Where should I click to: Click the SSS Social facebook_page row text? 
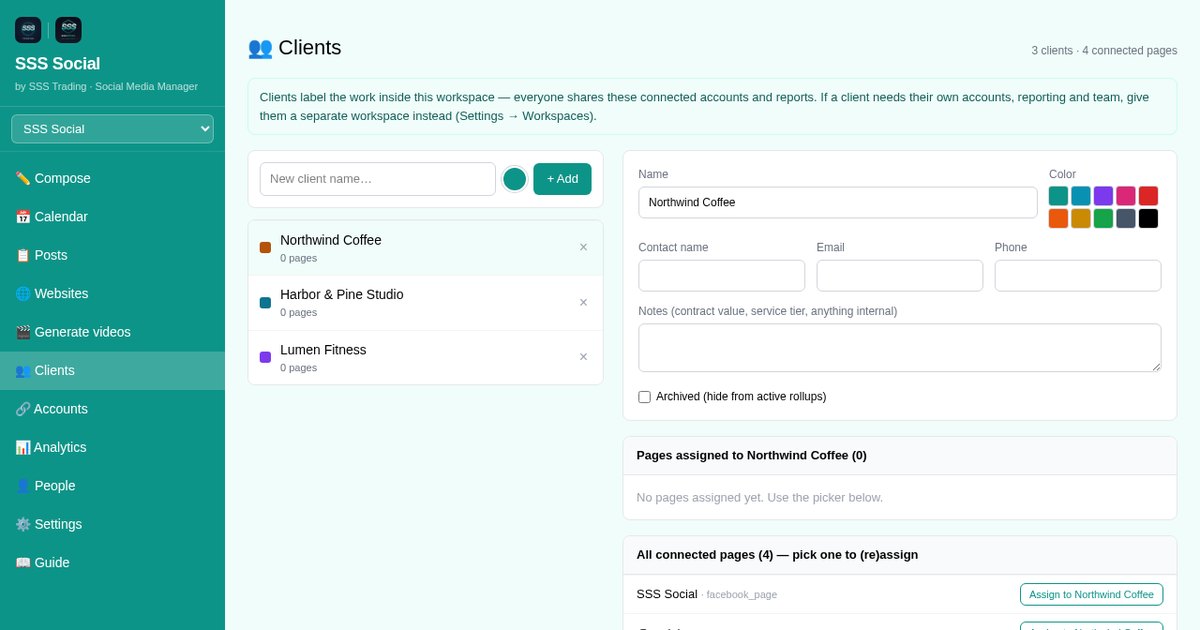tap(706, 594)
